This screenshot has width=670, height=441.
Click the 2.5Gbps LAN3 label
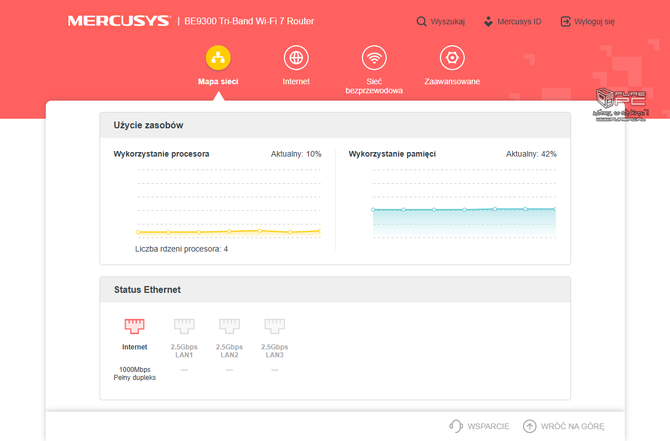tap(275, 351)
